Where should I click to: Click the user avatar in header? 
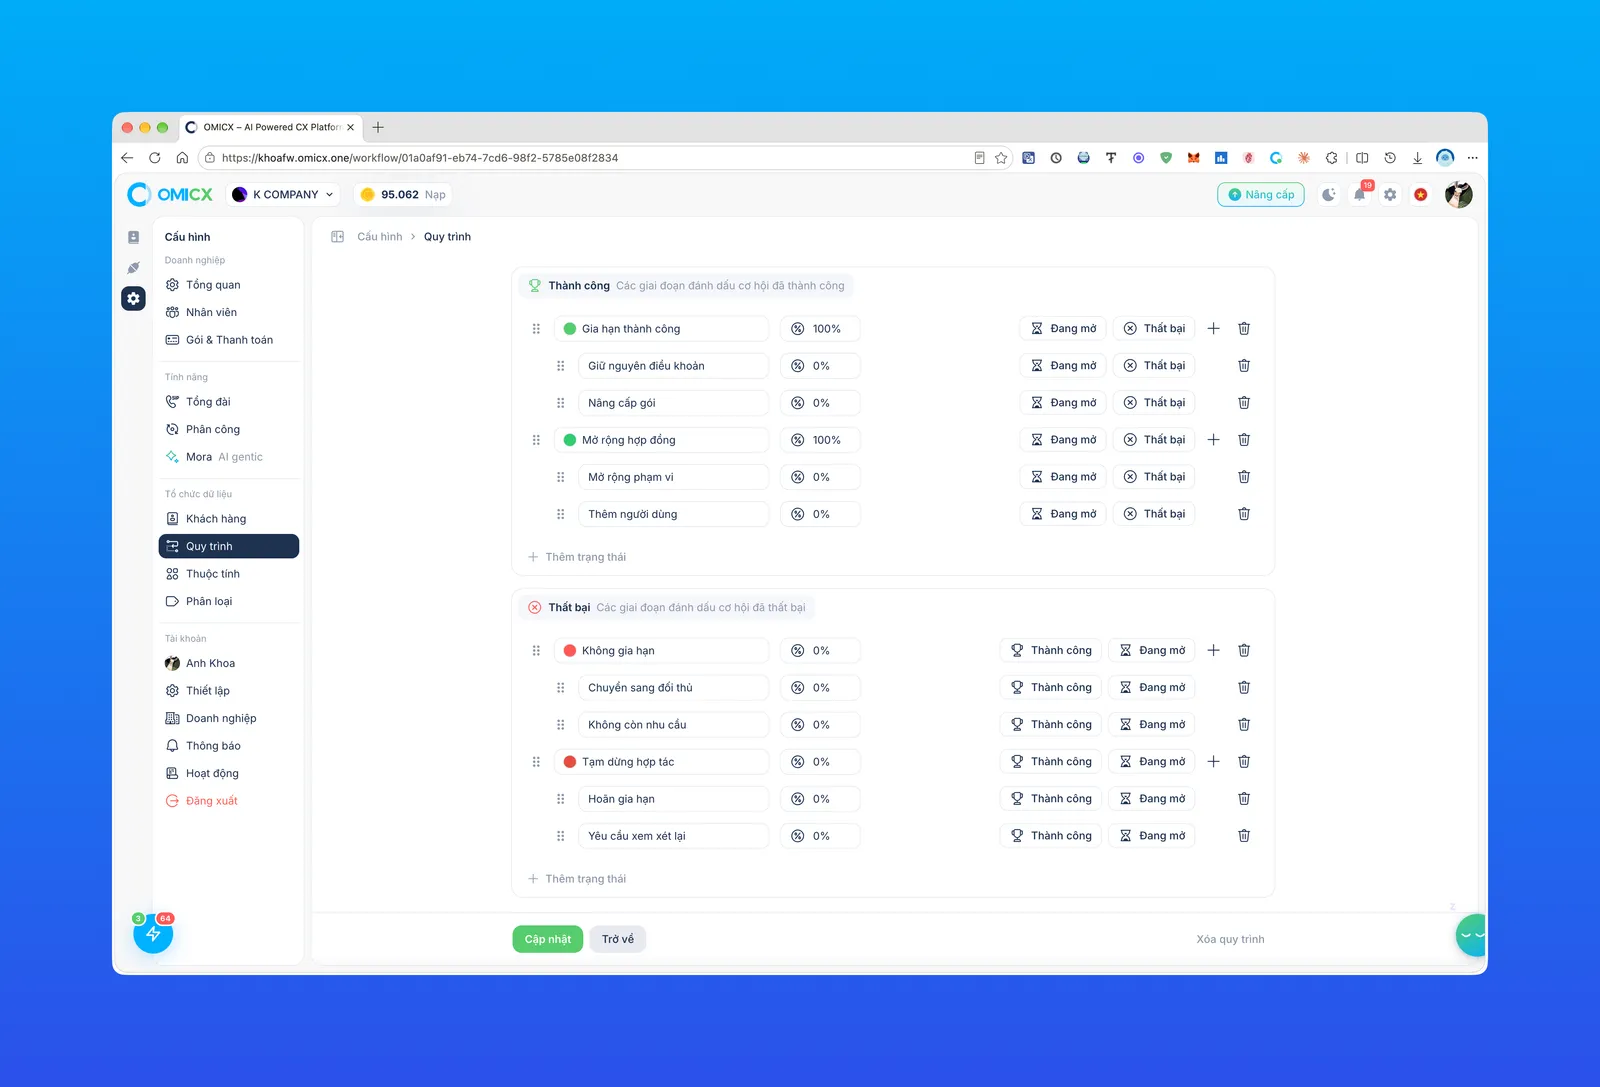pyautogui.click(x=1458, y=195)
